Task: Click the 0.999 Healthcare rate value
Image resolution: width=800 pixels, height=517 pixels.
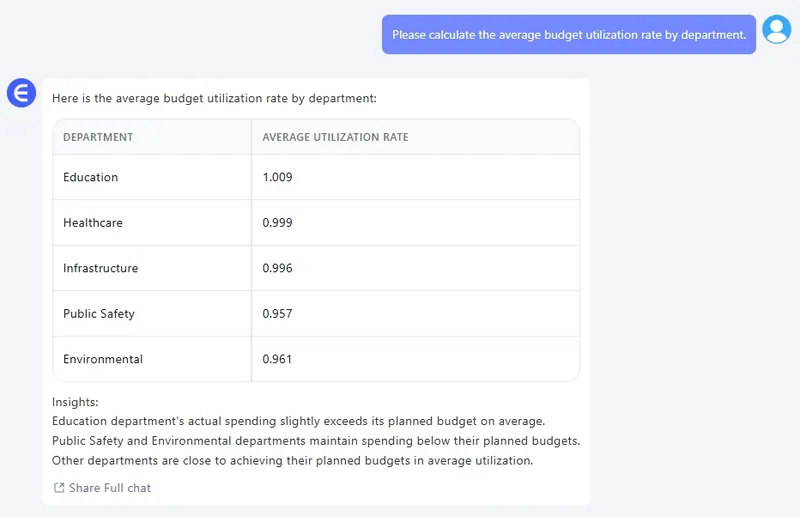Action: point(277,223)
